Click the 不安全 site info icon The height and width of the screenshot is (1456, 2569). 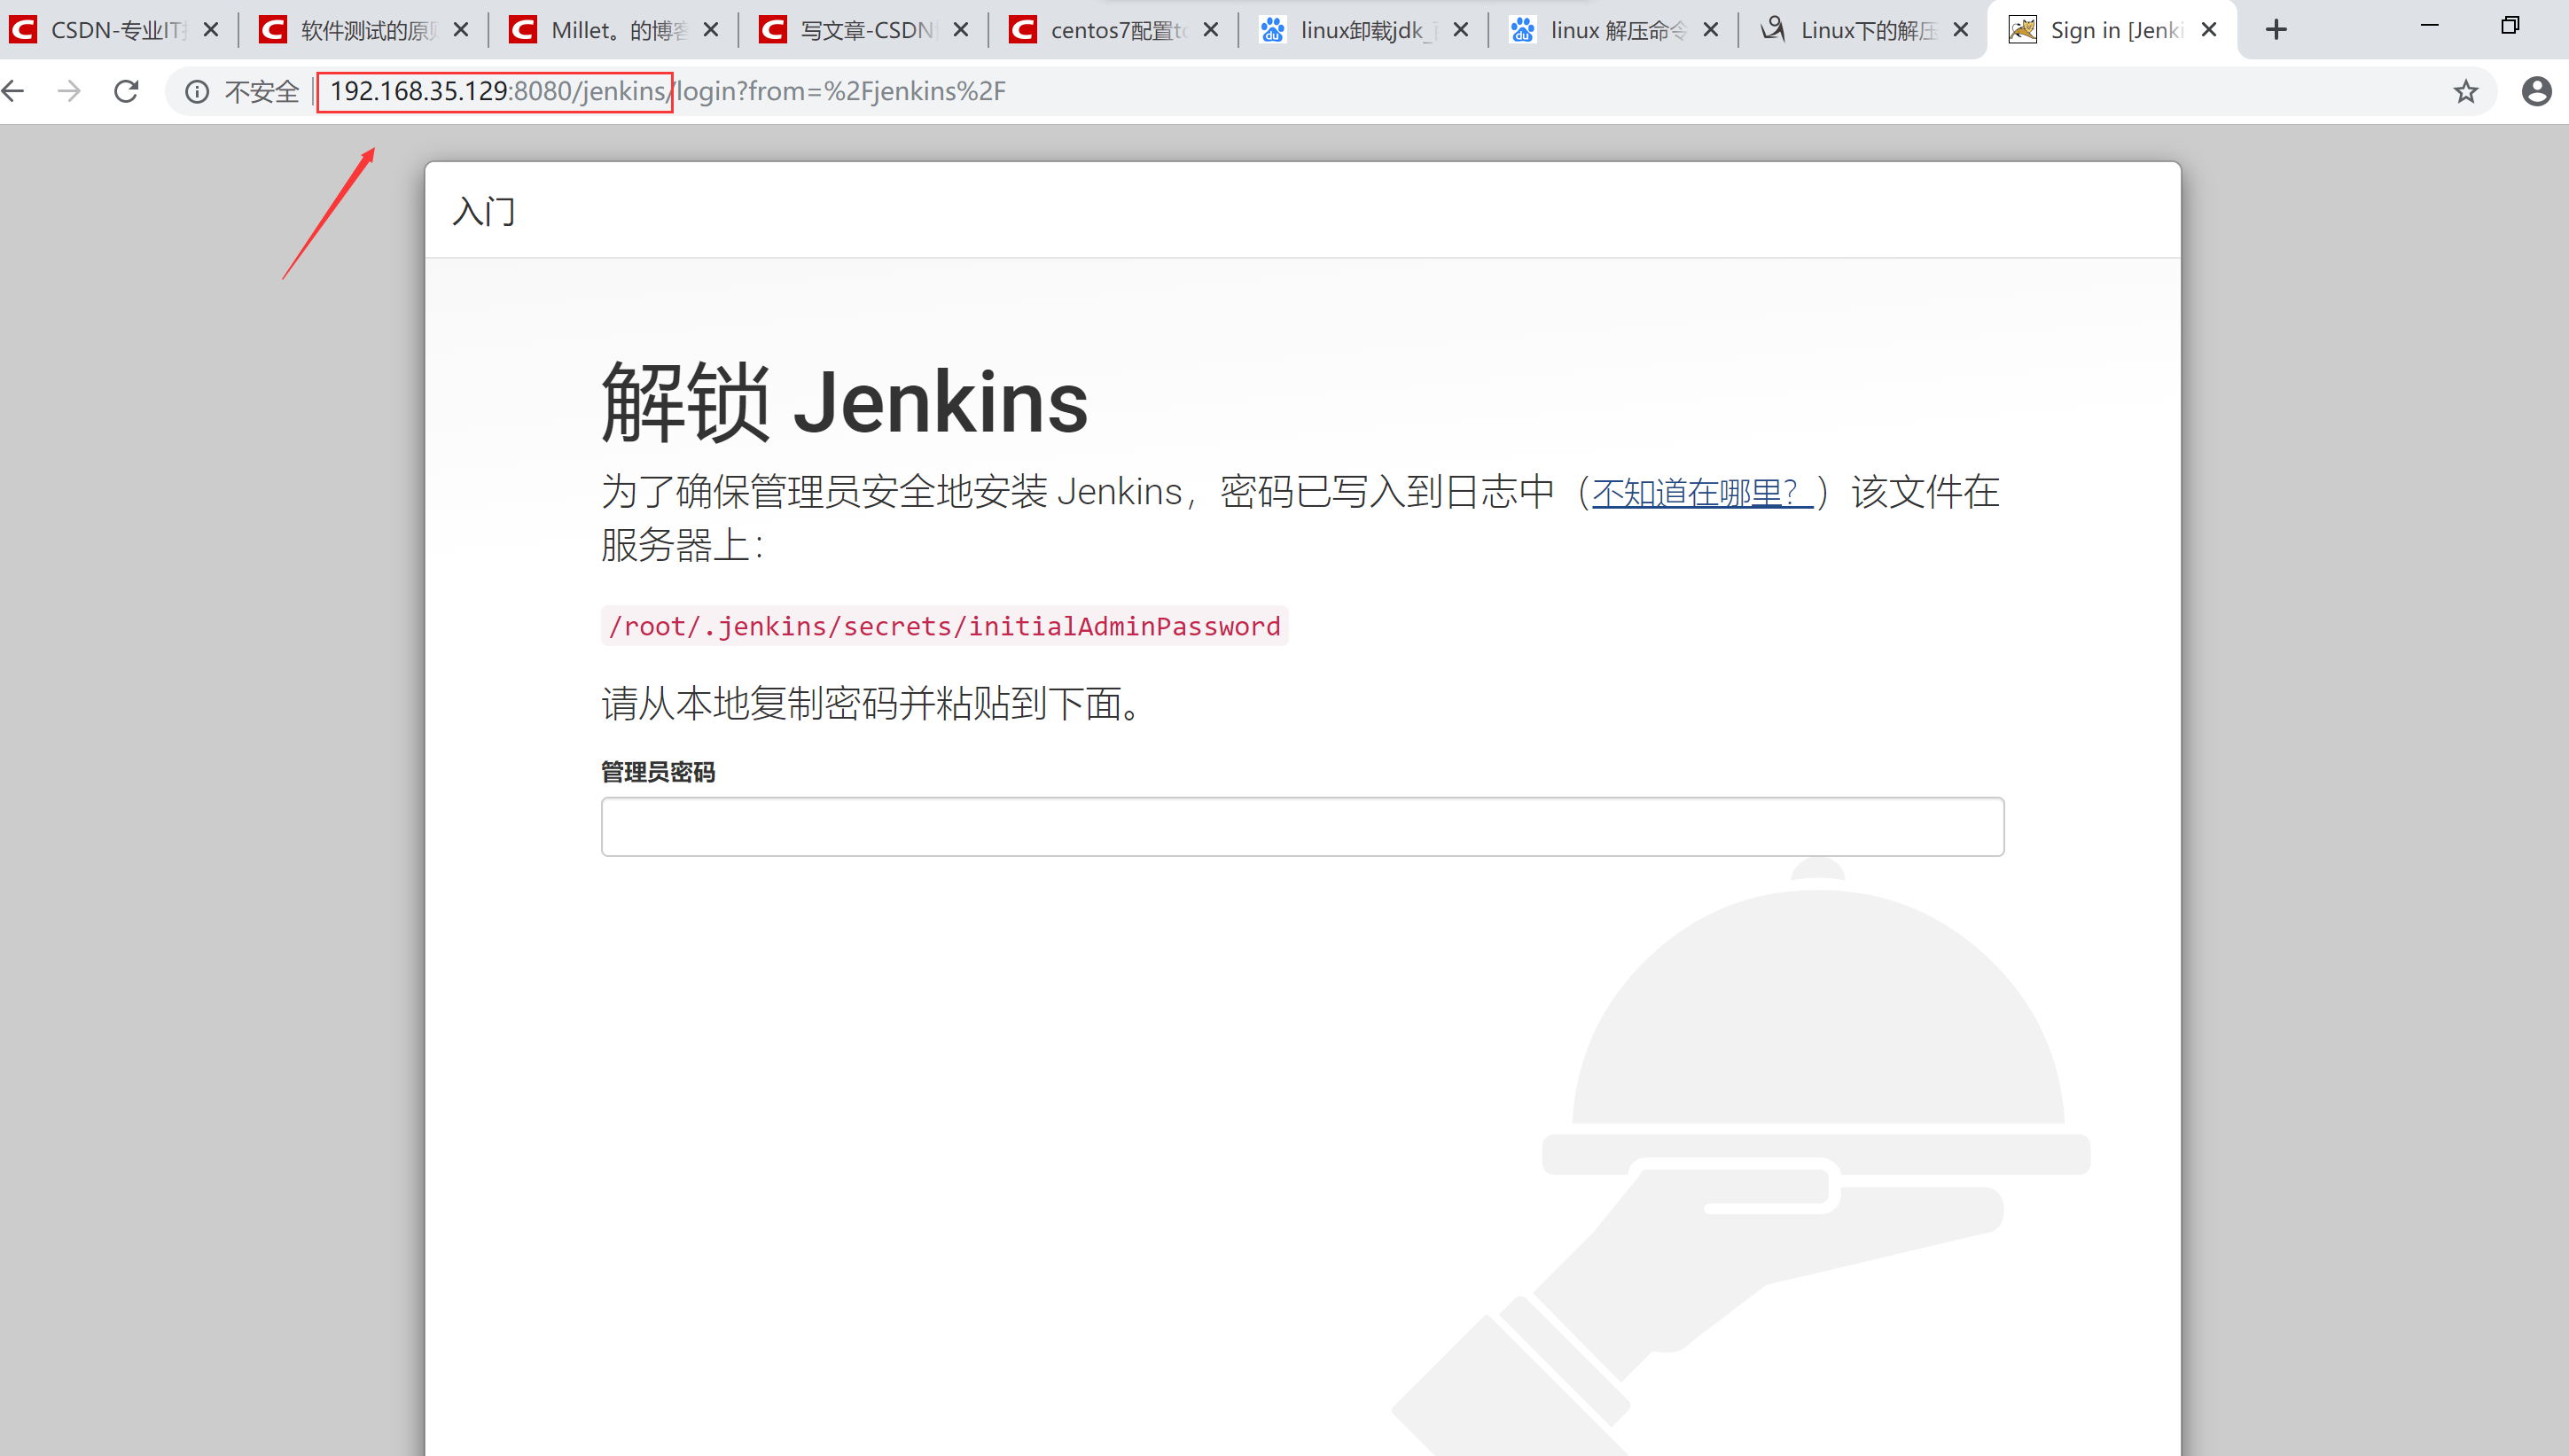(196, 91)
